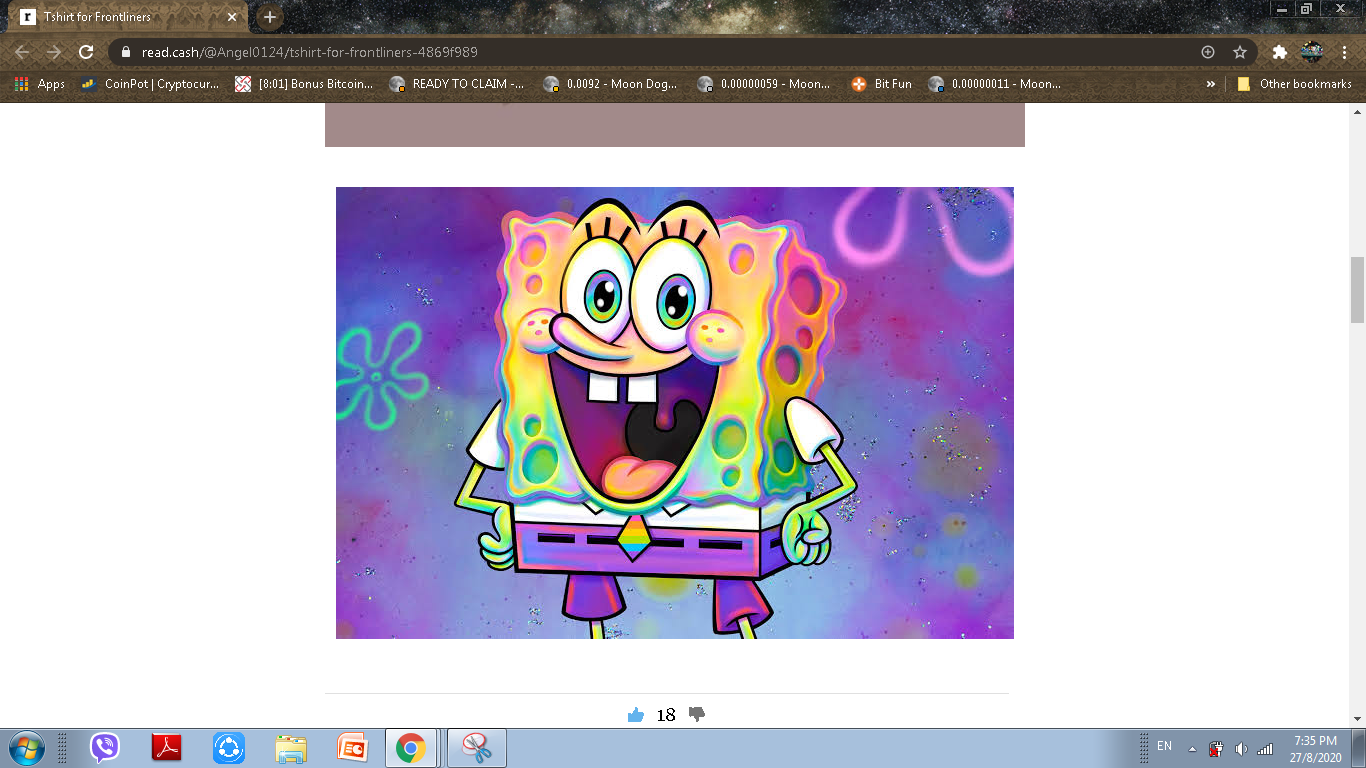
Task: Open Viber from the taskbar
Action: coord(105,748)
